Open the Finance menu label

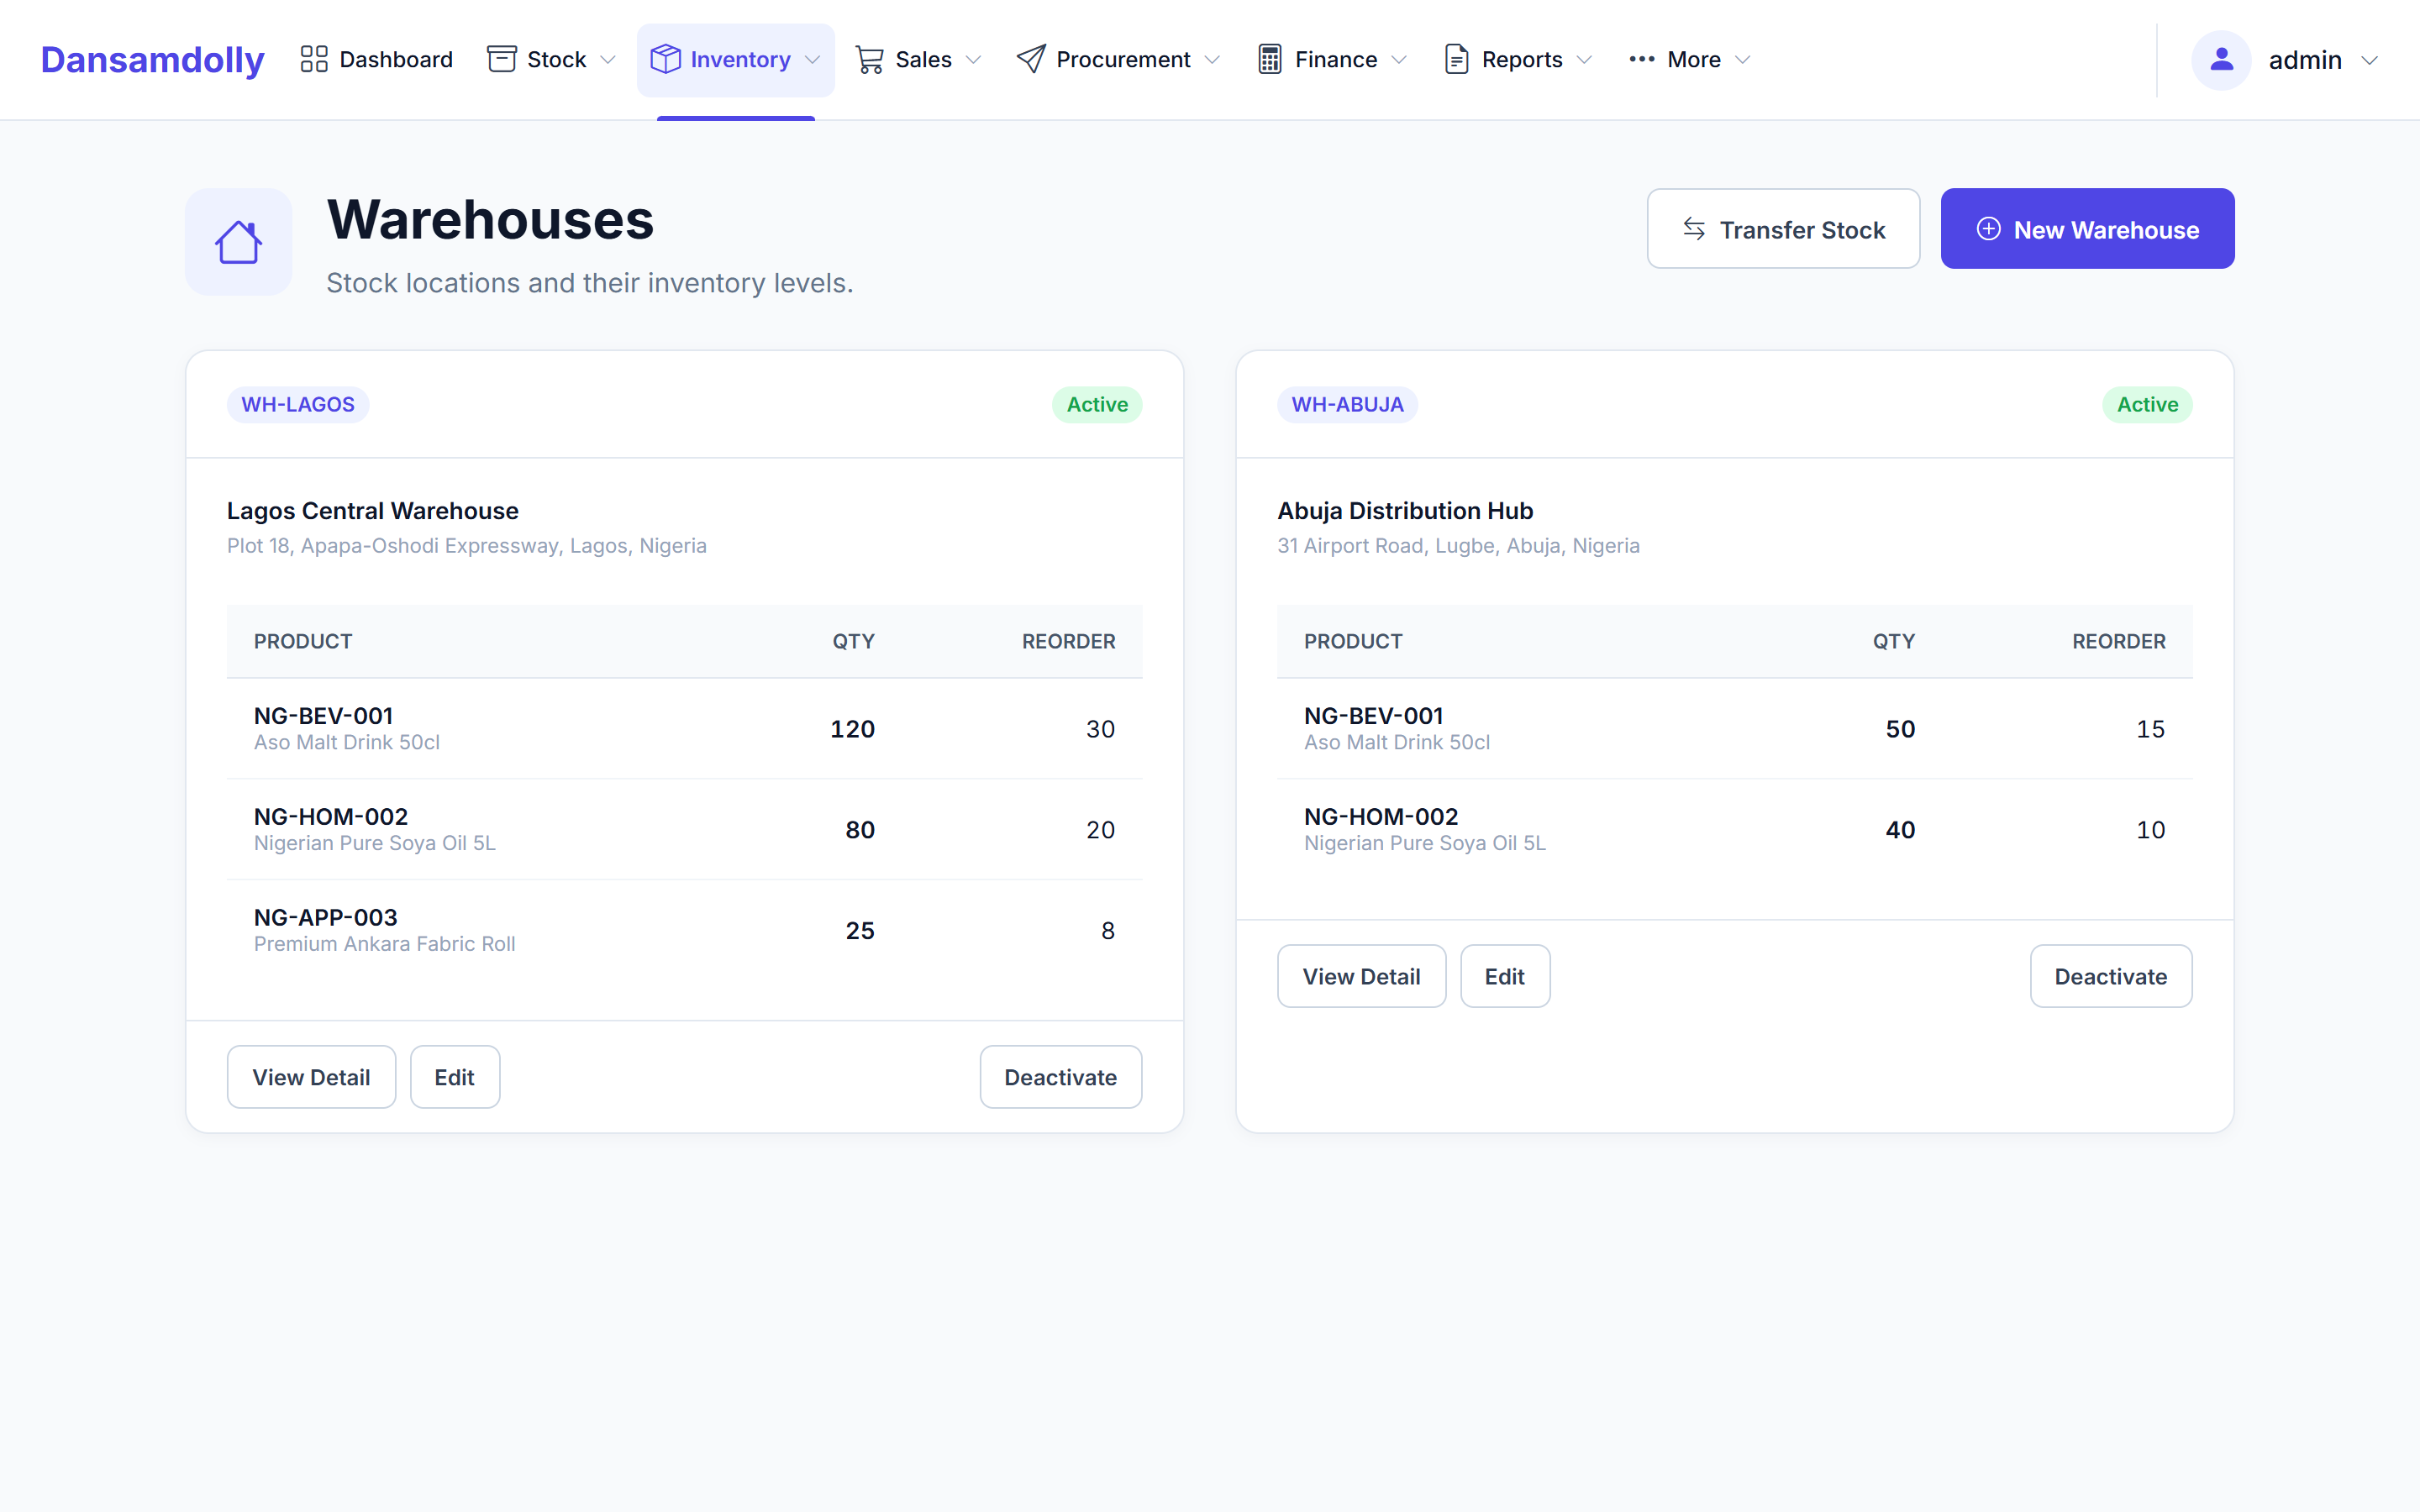click(x=1336, y=60)
